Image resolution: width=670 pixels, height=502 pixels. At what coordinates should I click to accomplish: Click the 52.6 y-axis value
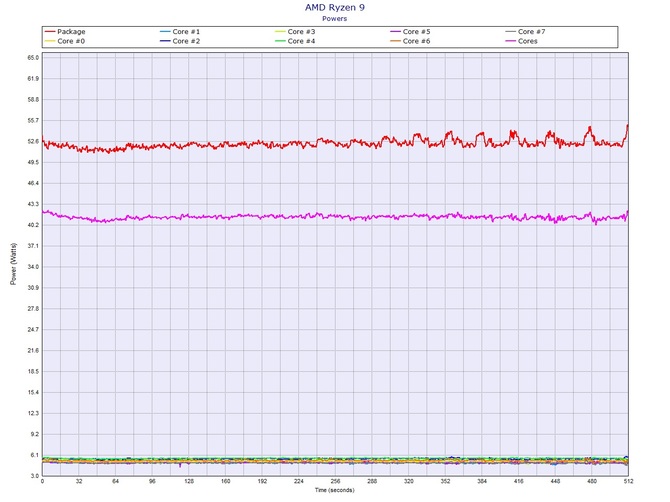coord(33,141)
